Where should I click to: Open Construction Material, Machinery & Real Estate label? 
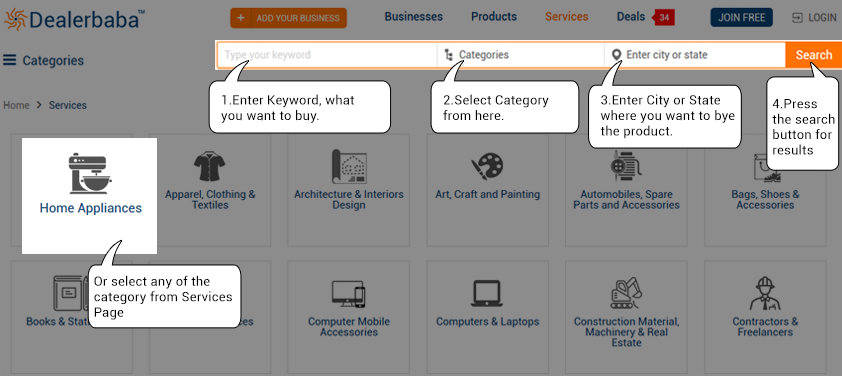pyautogui.click(x=626, y=332)
